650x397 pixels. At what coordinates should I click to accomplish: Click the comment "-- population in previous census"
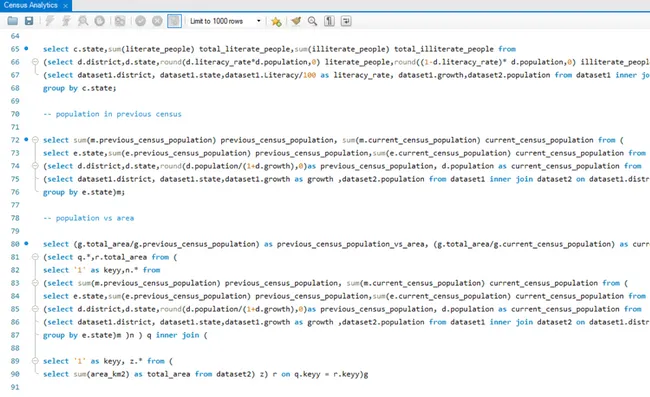pyautogui.click(x=112, y=114)
